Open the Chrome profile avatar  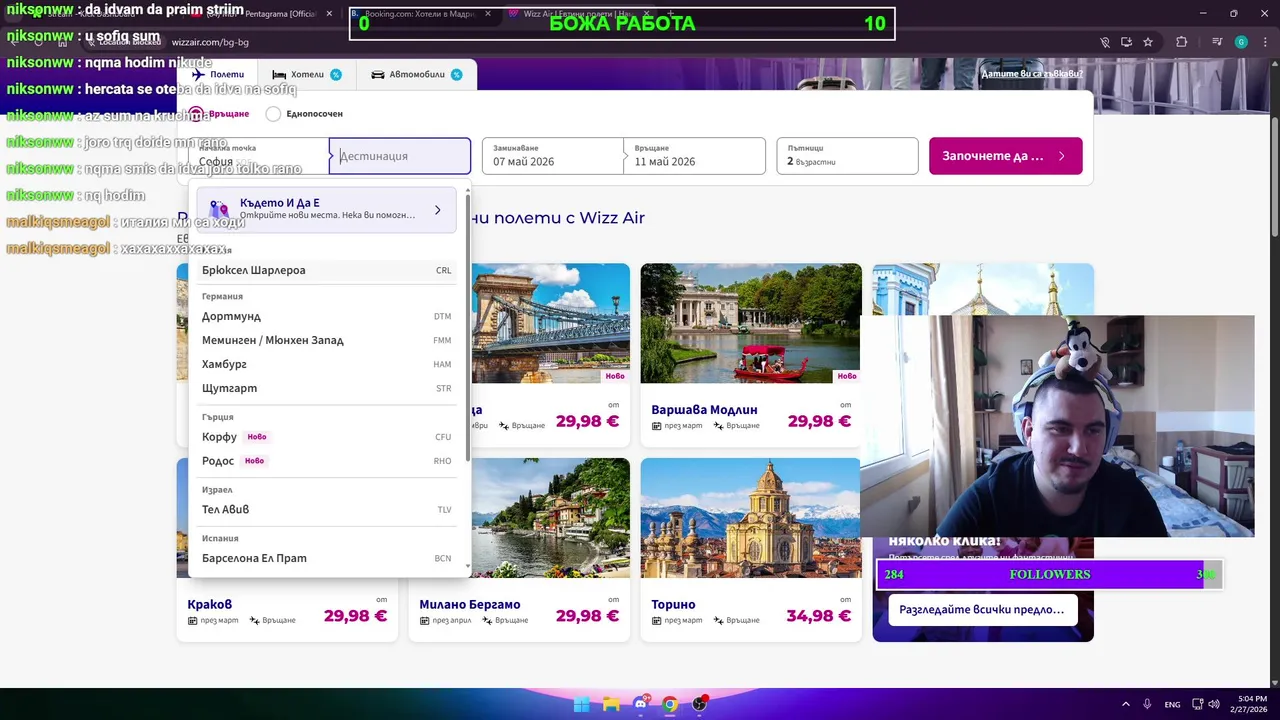click(1241, 42)
